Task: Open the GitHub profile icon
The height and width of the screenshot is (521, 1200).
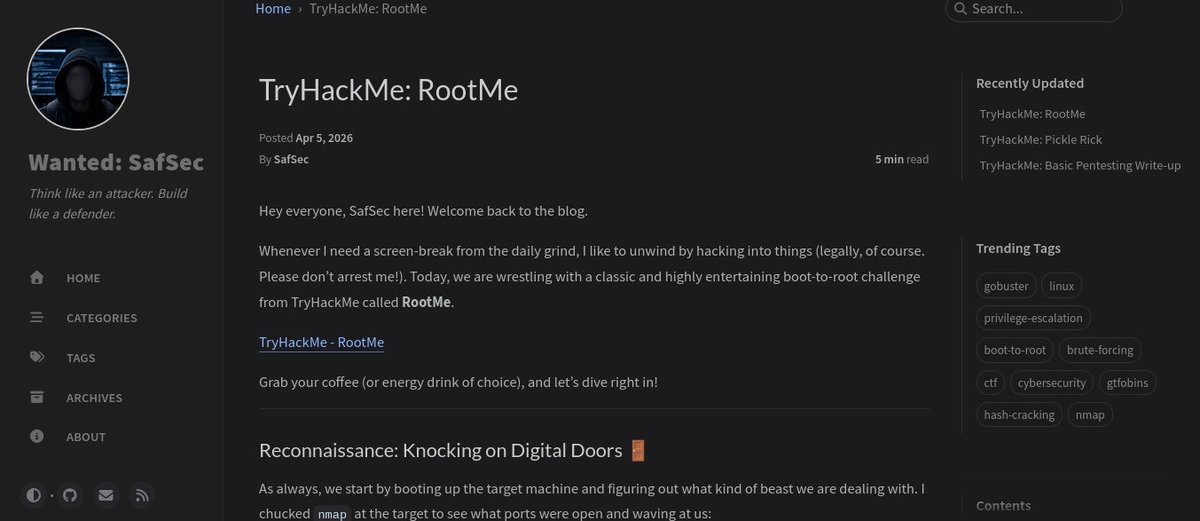Action: [69, 494]
